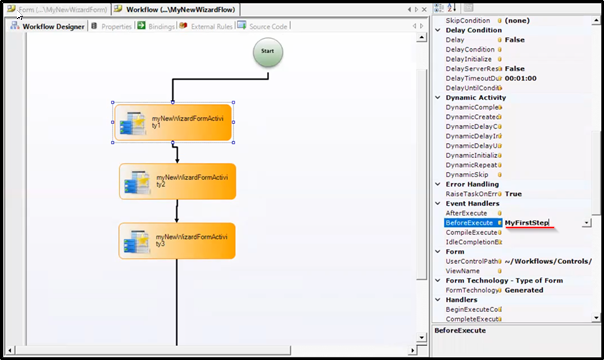Click the yellow marker beside ViewName
604x360 pixels.
[x=500, y=271]
